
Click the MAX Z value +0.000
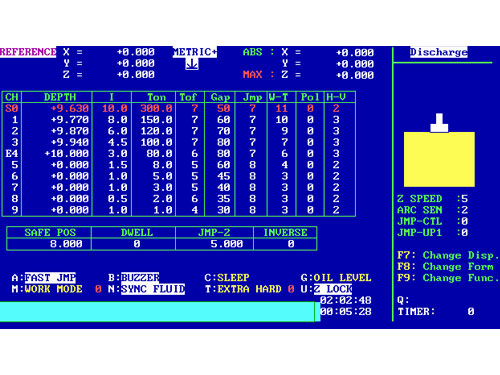click(355, 75)
